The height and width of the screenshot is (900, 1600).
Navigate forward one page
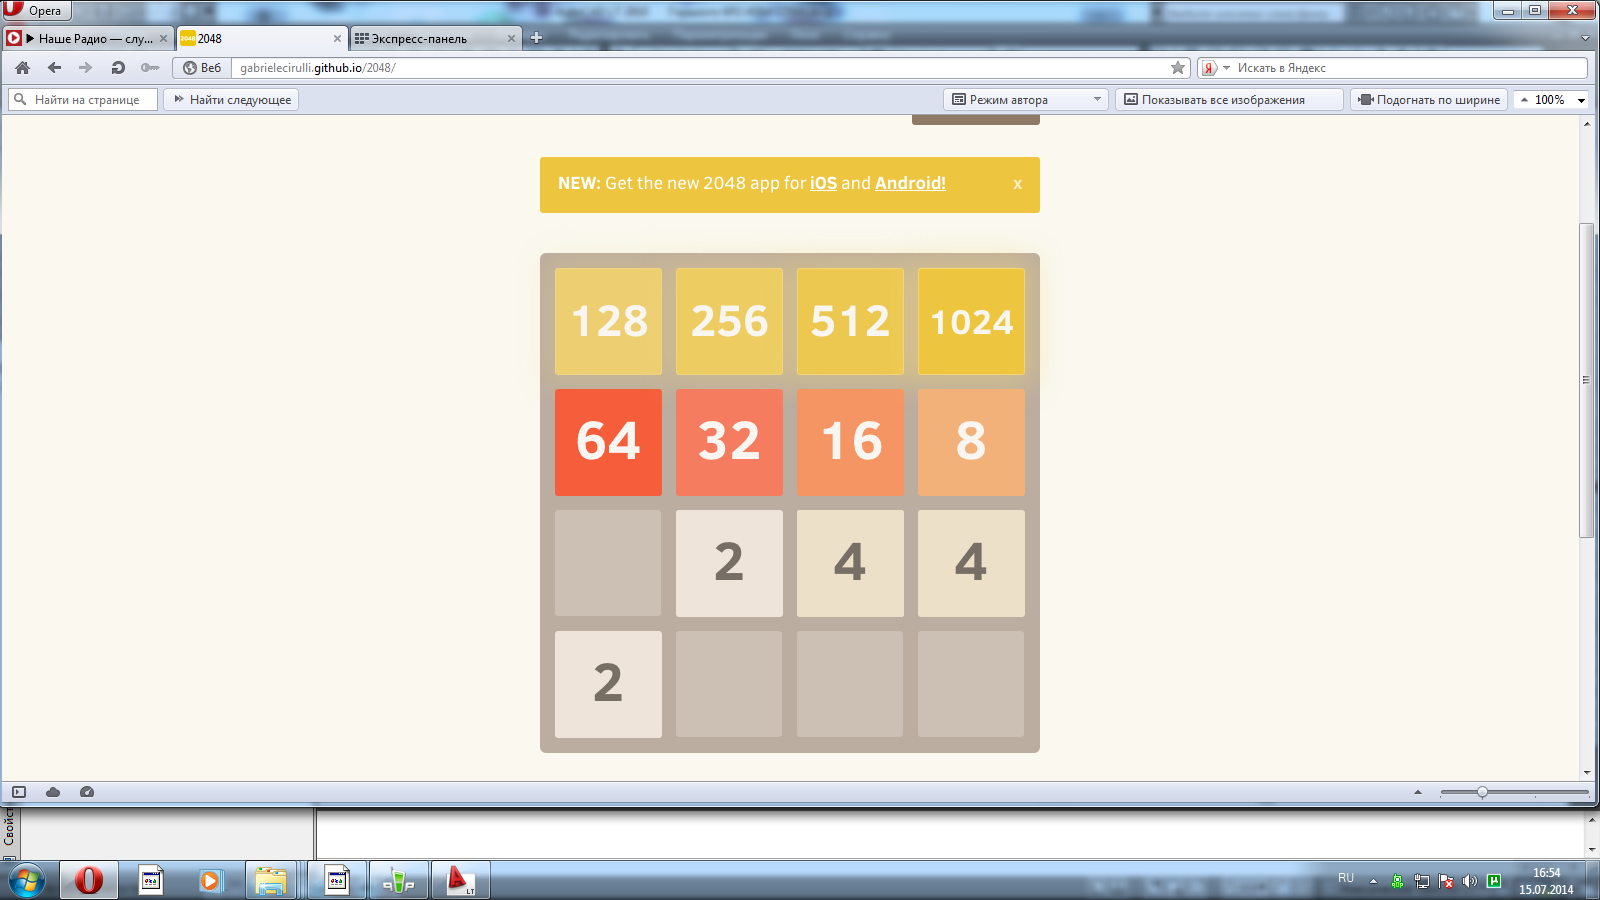(85, 67)
